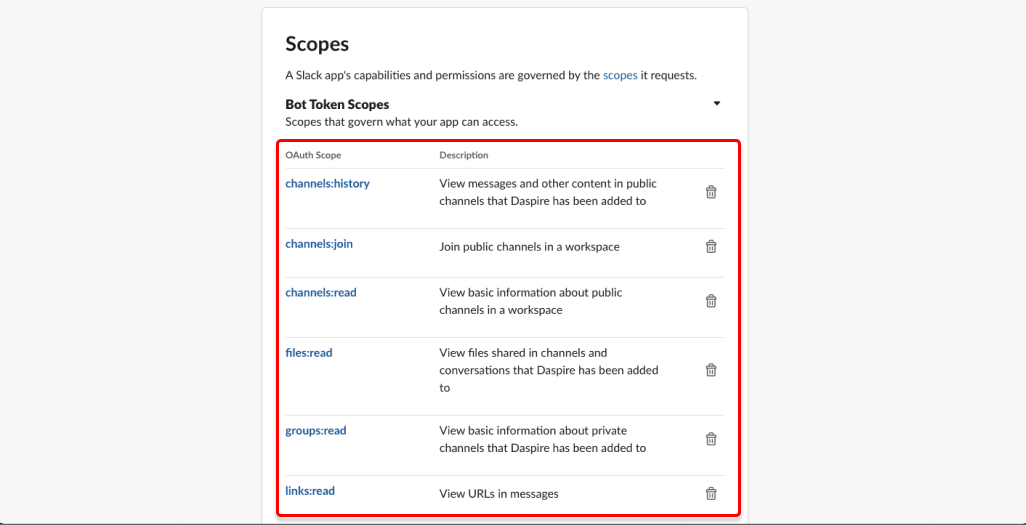Viewport: 1026px width, 525px height.
Task: Click the Scopes page heading
Action: [317, 45]
